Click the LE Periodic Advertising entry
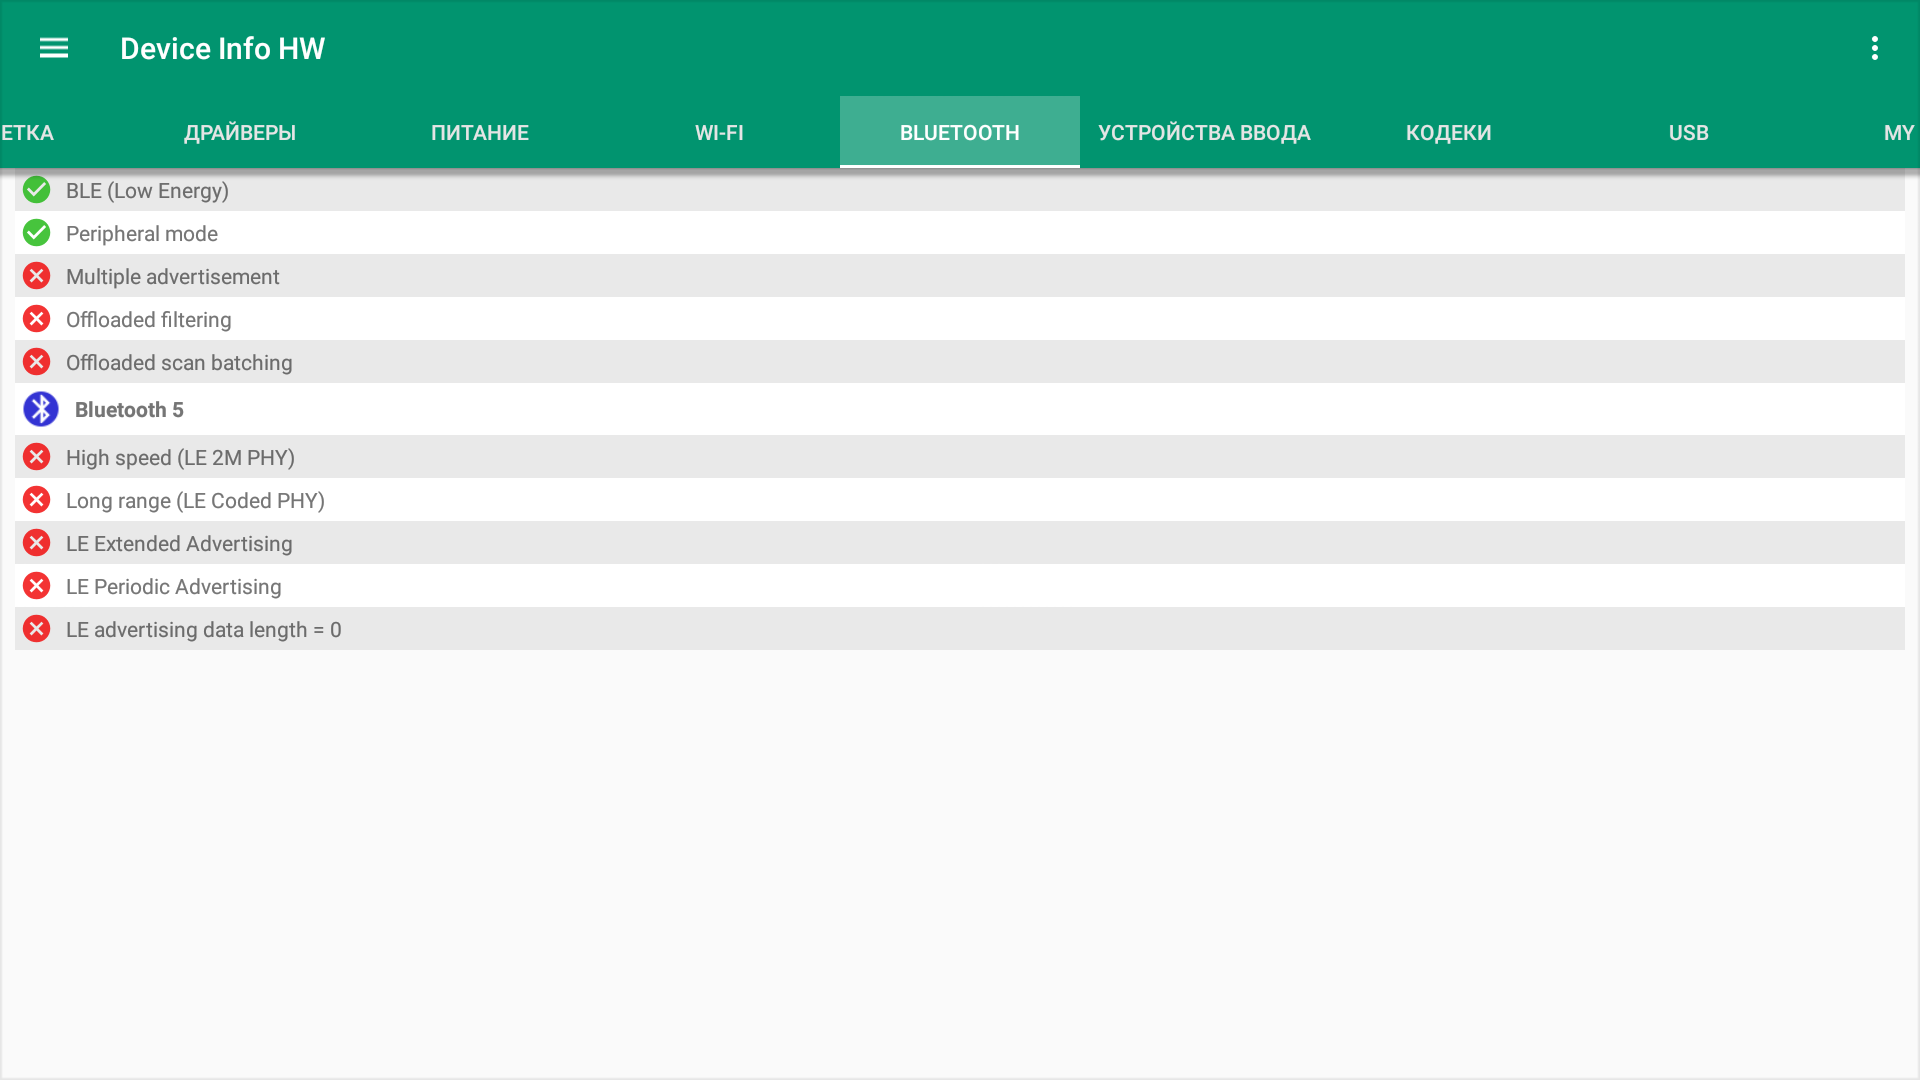The height and width of the screenshot is (1080, 1920). 174,587
